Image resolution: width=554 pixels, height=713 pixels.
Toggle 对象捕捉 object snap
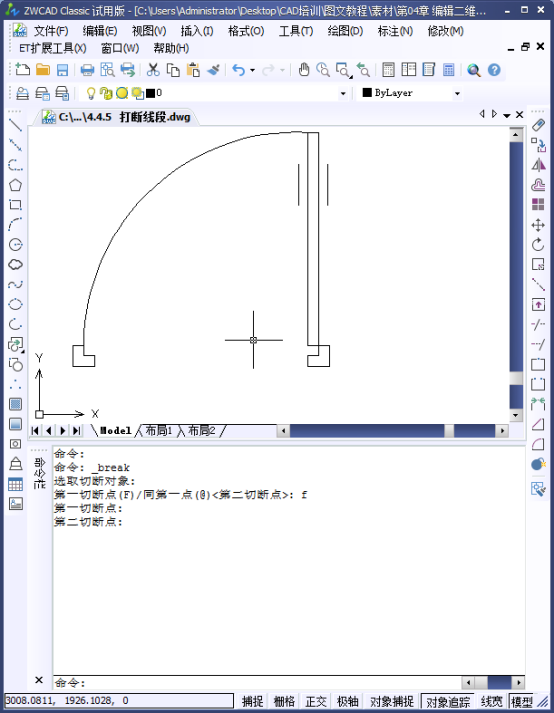pyautogui.click(x=392, y=701)
